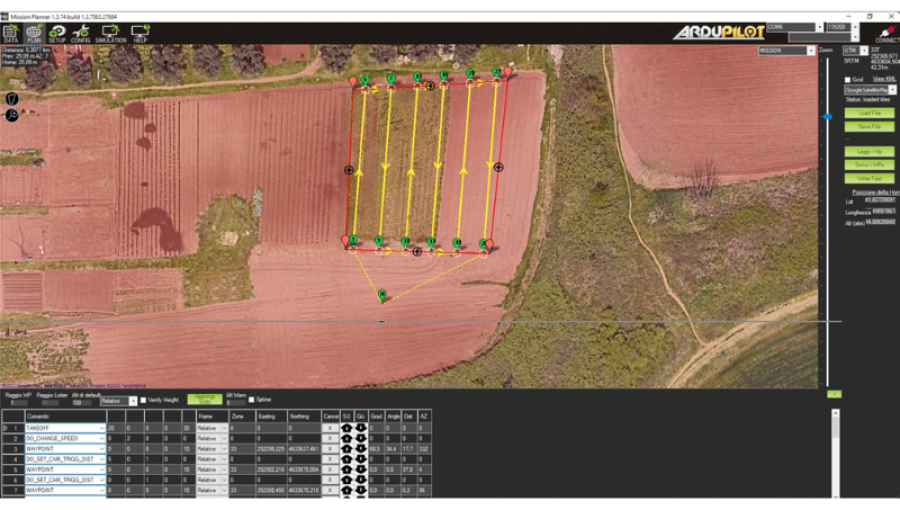Select red polygon vertex at top-left corner
Viewport: 900px width, 510px height.
tap(353, 81)
